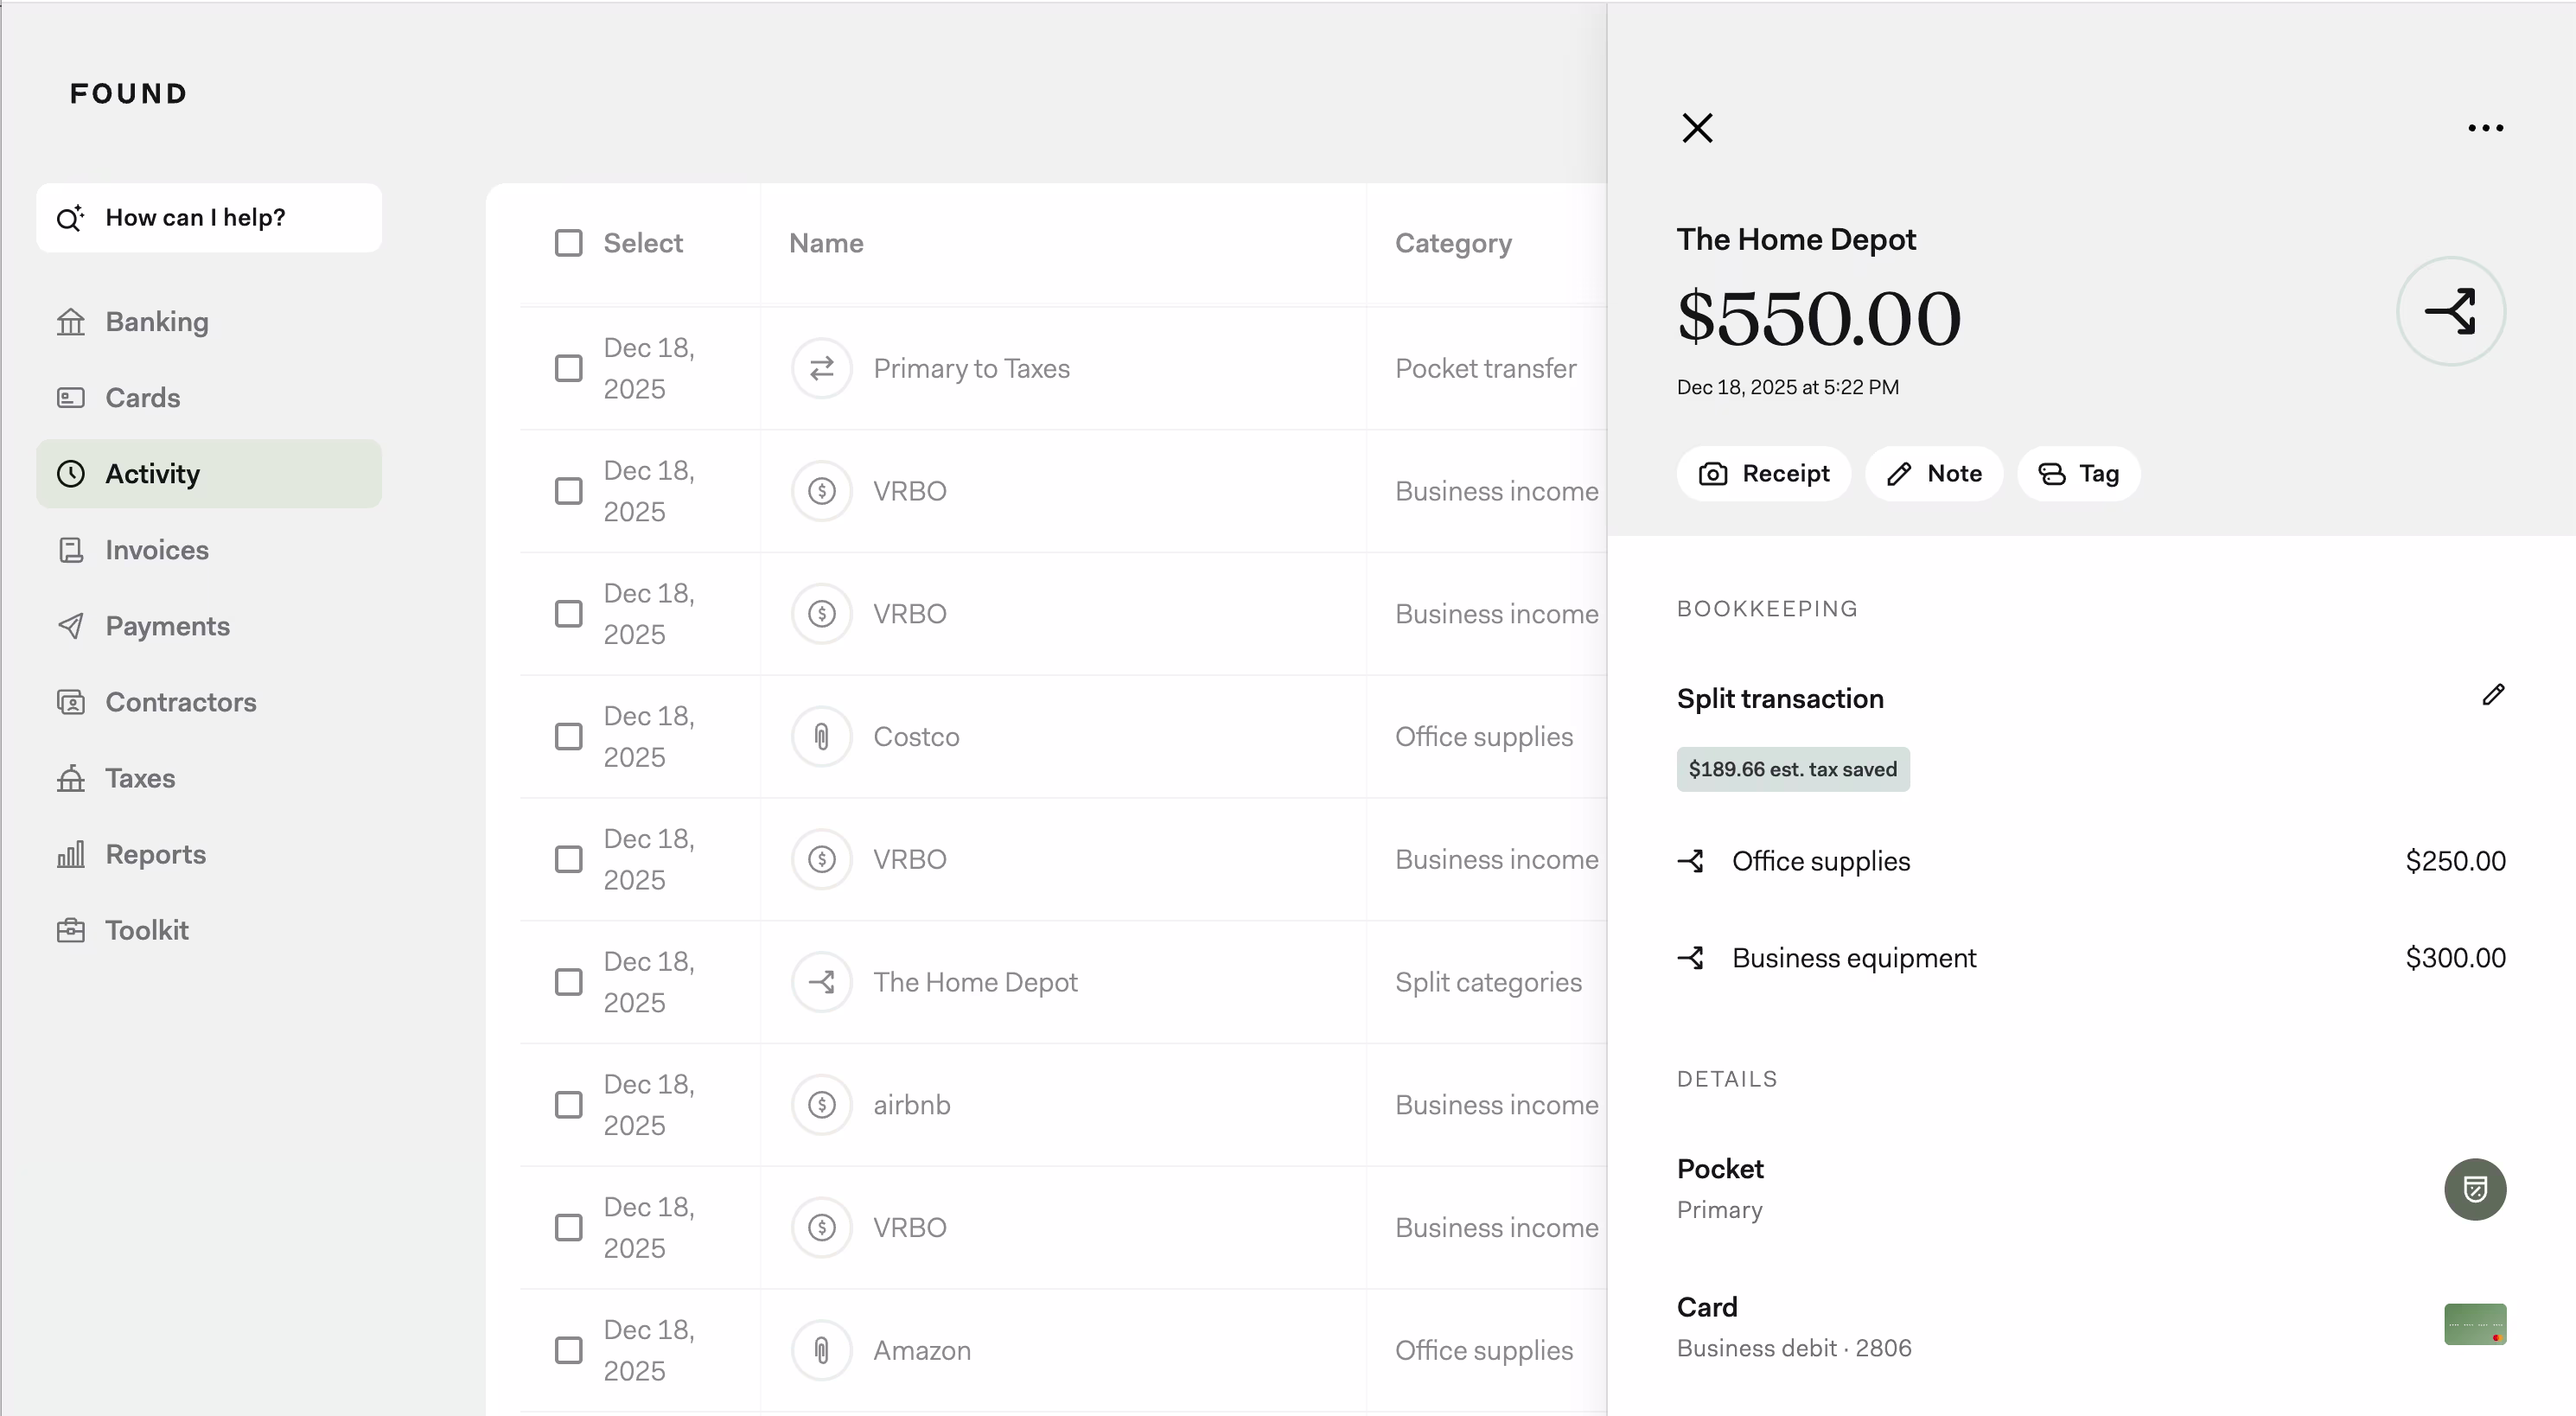The width and height of the screenshot is (2576, 1416).
Task: Click the Reports bar-chart icon
Action: pos(71,854)
